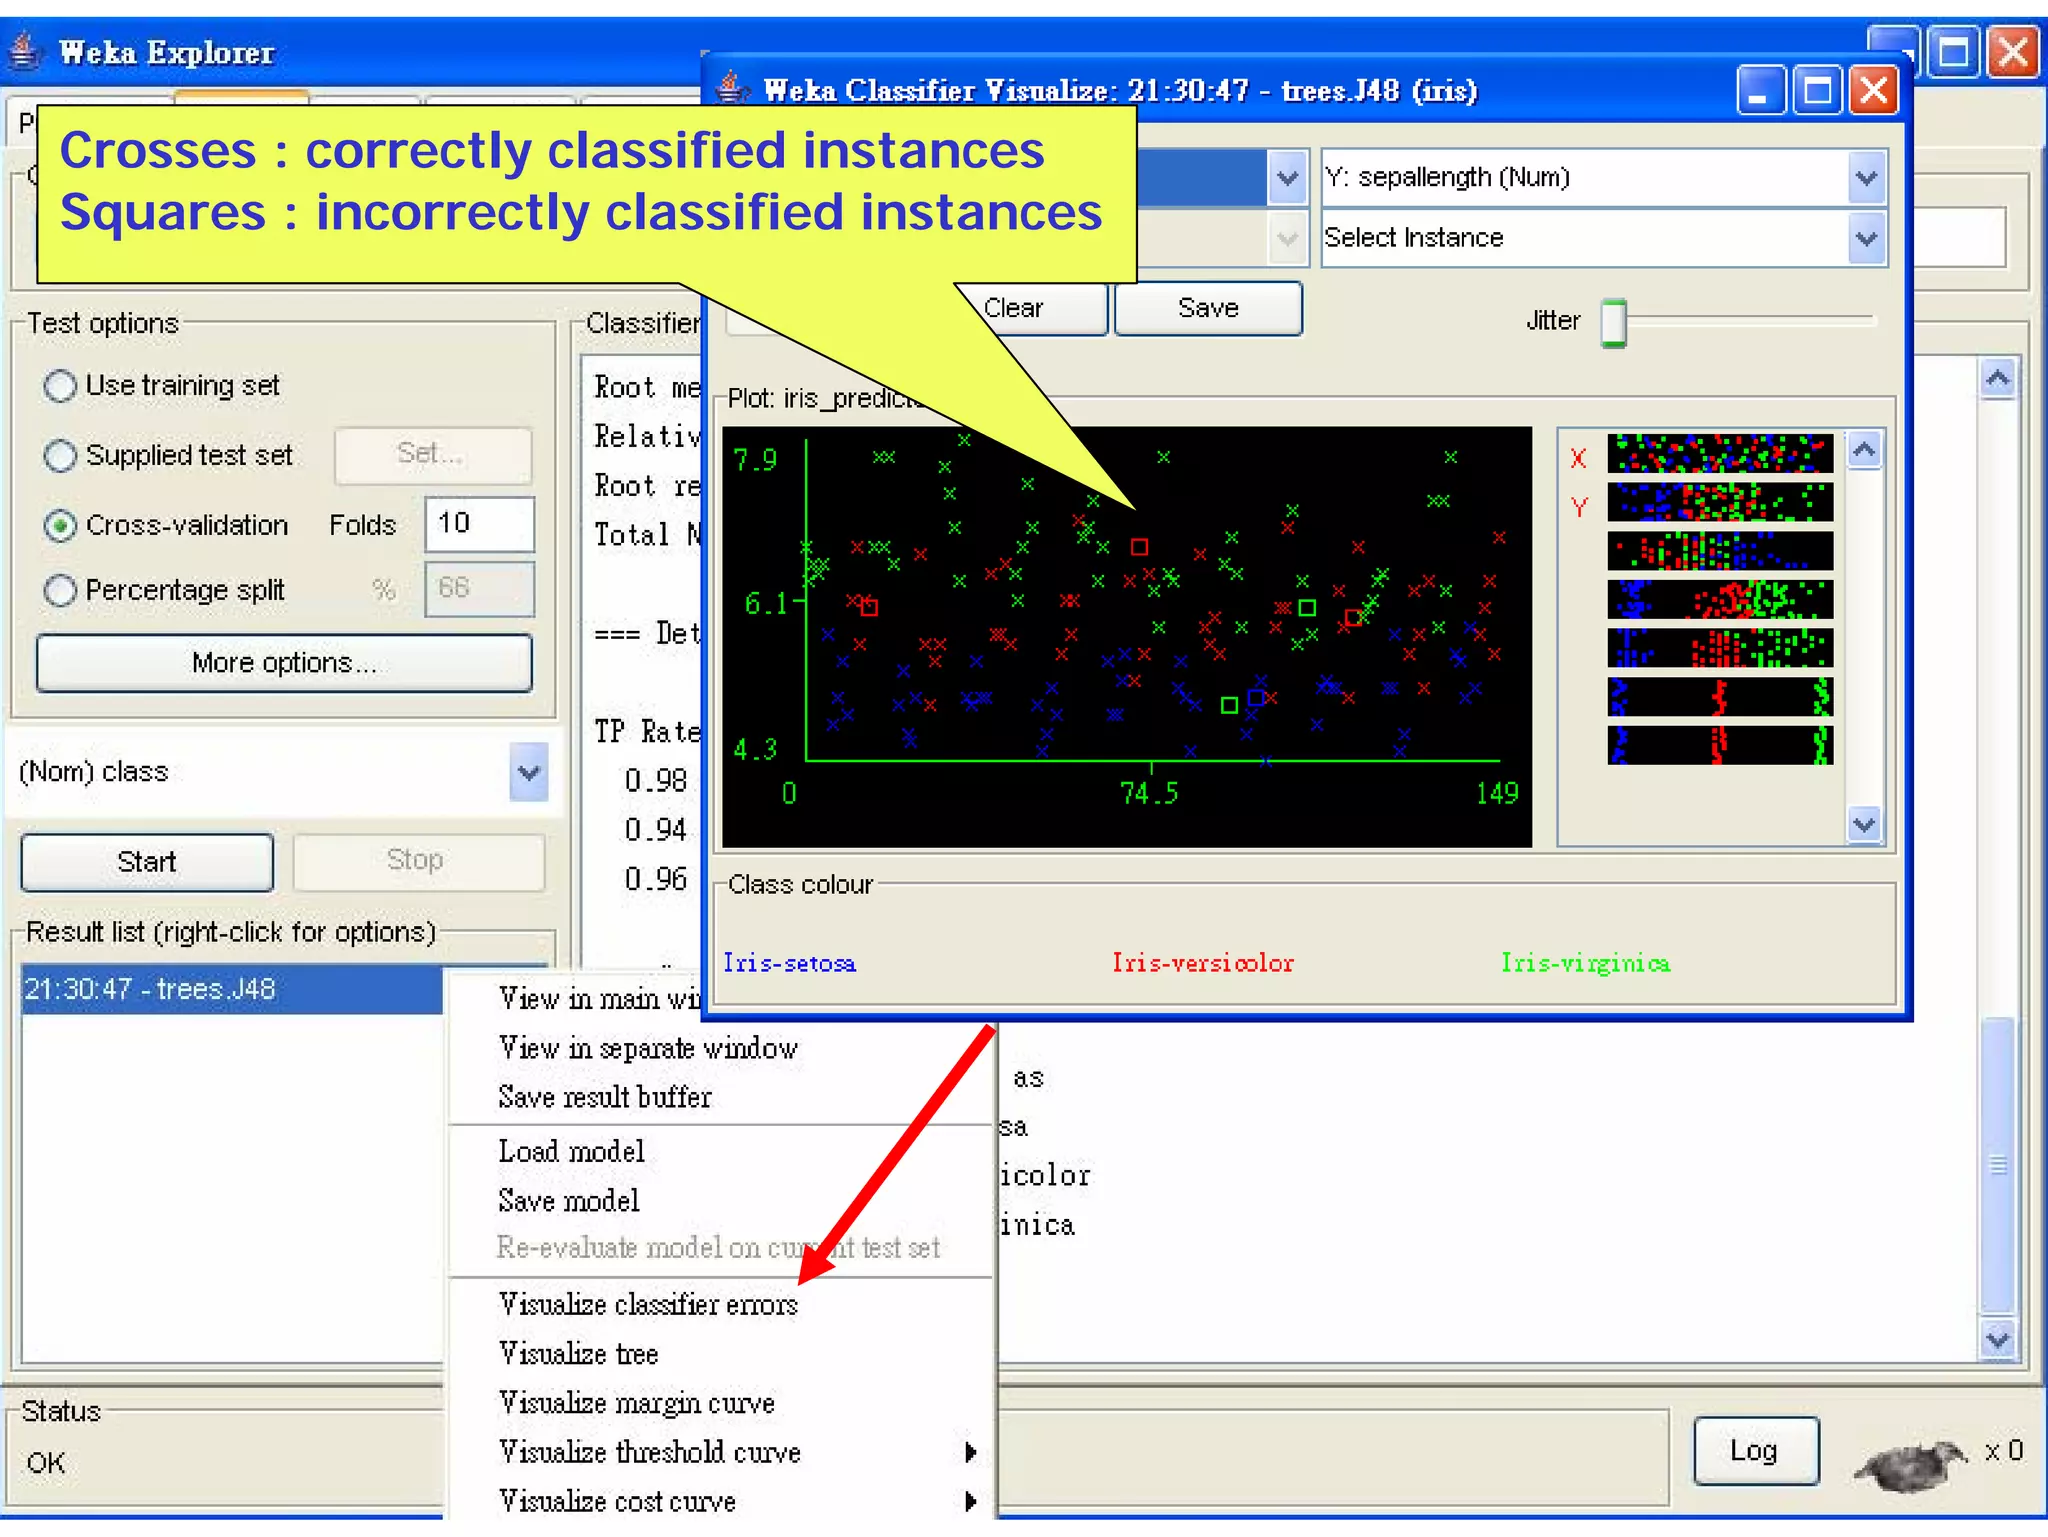
Task: Click the Folds input field
Action: click(479, 524)
